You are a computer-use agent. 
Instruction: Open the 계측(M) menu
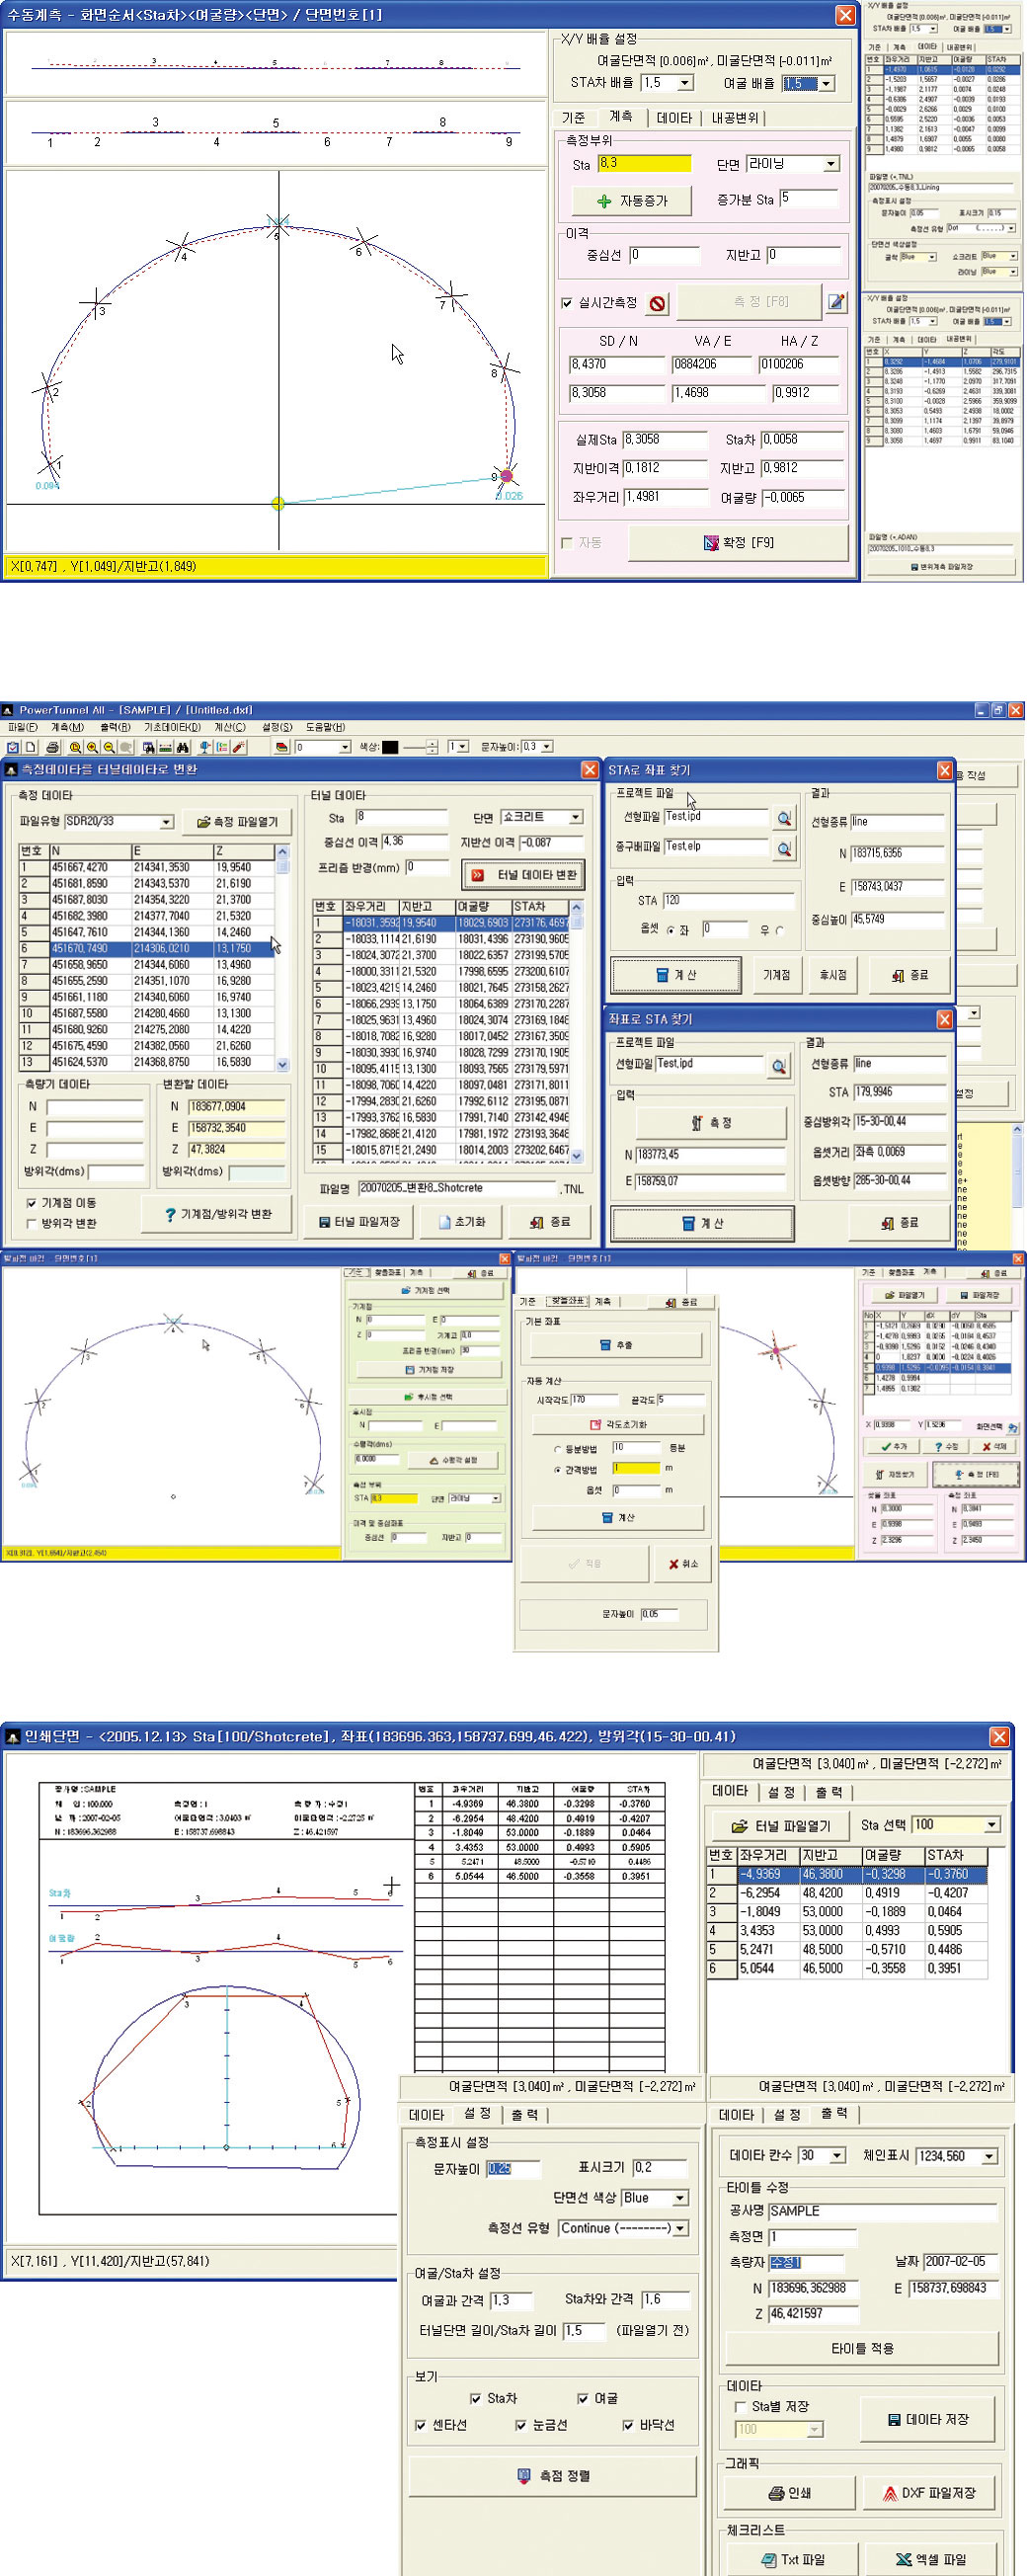67,727
